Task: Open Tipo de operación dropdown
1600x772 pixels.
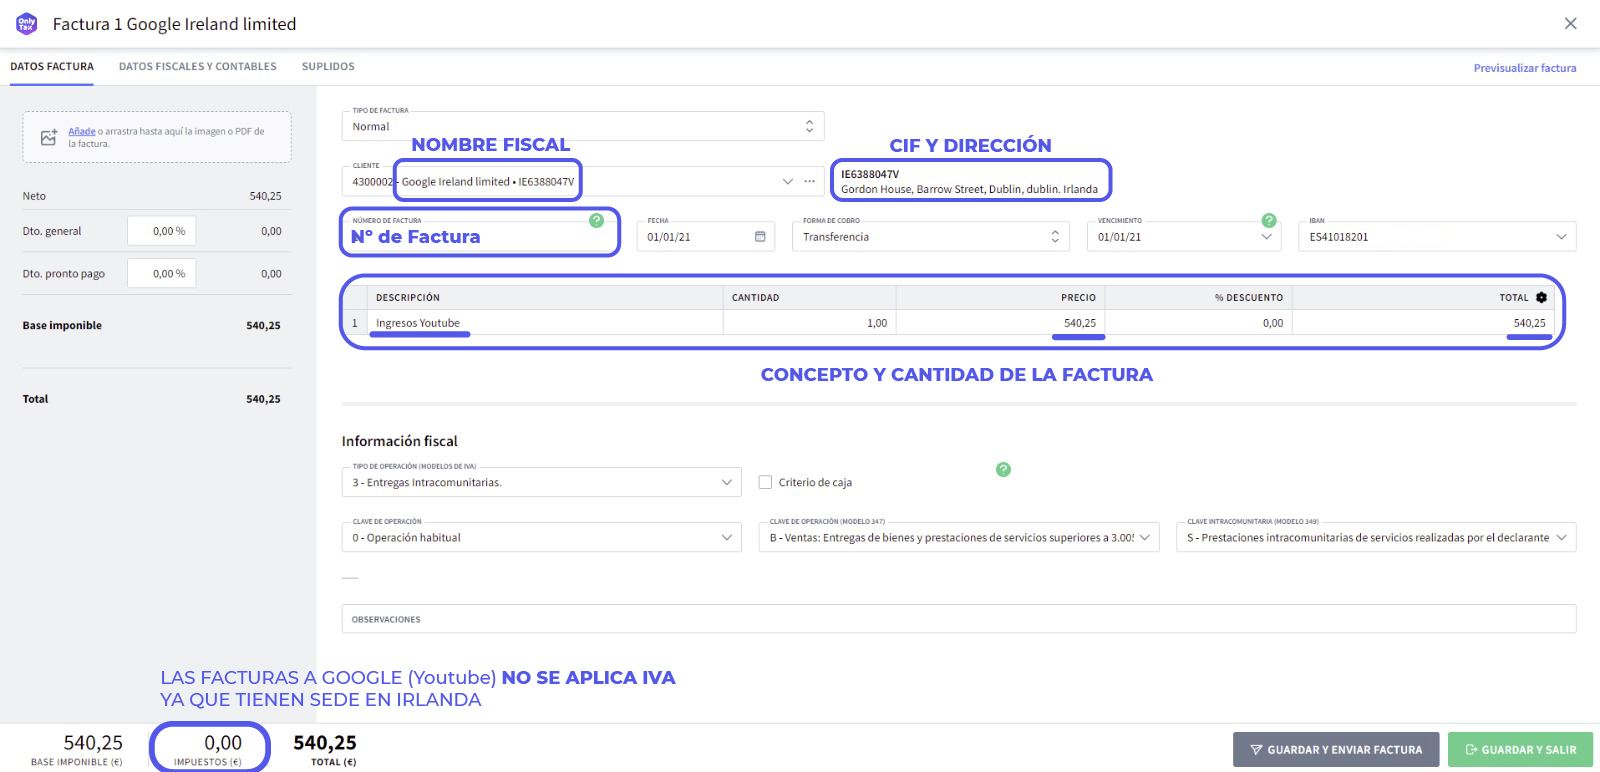Action: point(726,482)
